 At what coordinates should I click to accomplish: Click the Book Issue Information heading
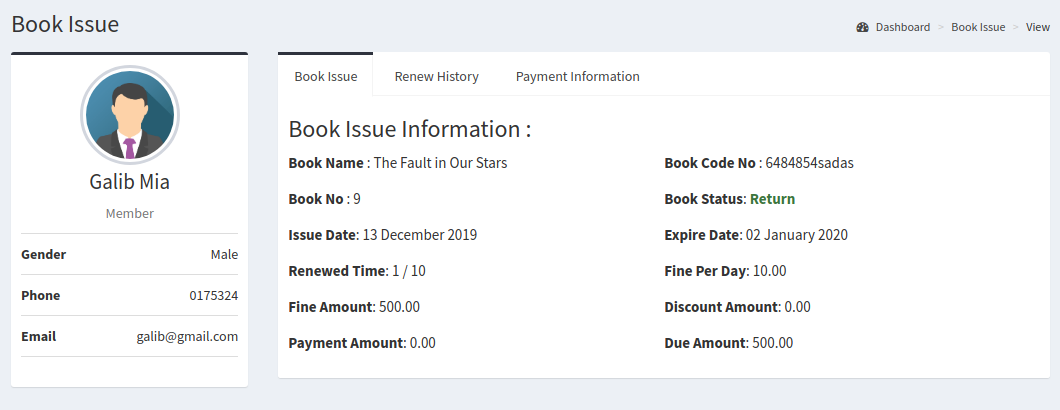tap(409, 129)
